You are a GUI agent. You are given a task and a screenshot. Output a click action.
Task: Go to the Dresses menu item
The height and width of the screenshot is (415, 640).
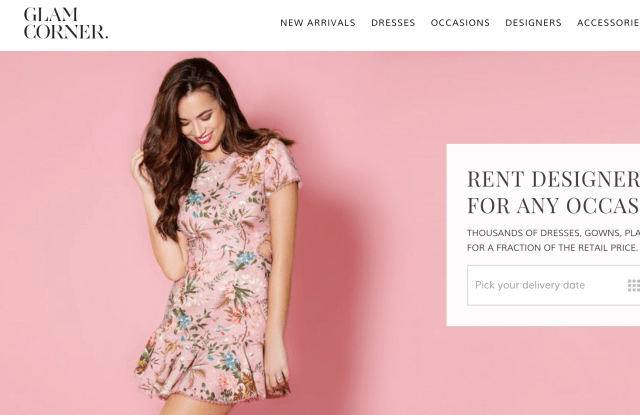pyautogui.click(x=393, y=23)
